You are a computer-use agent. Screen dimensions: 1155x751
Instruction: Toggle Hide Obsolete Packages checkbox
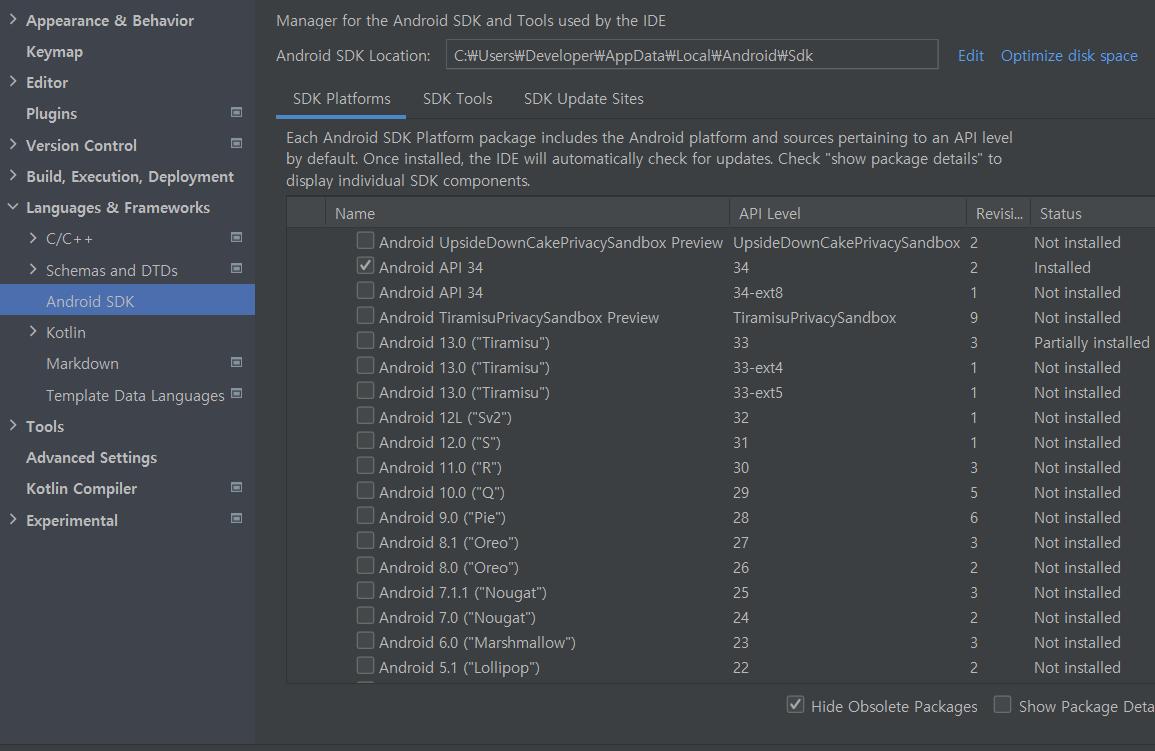point(796,705)
